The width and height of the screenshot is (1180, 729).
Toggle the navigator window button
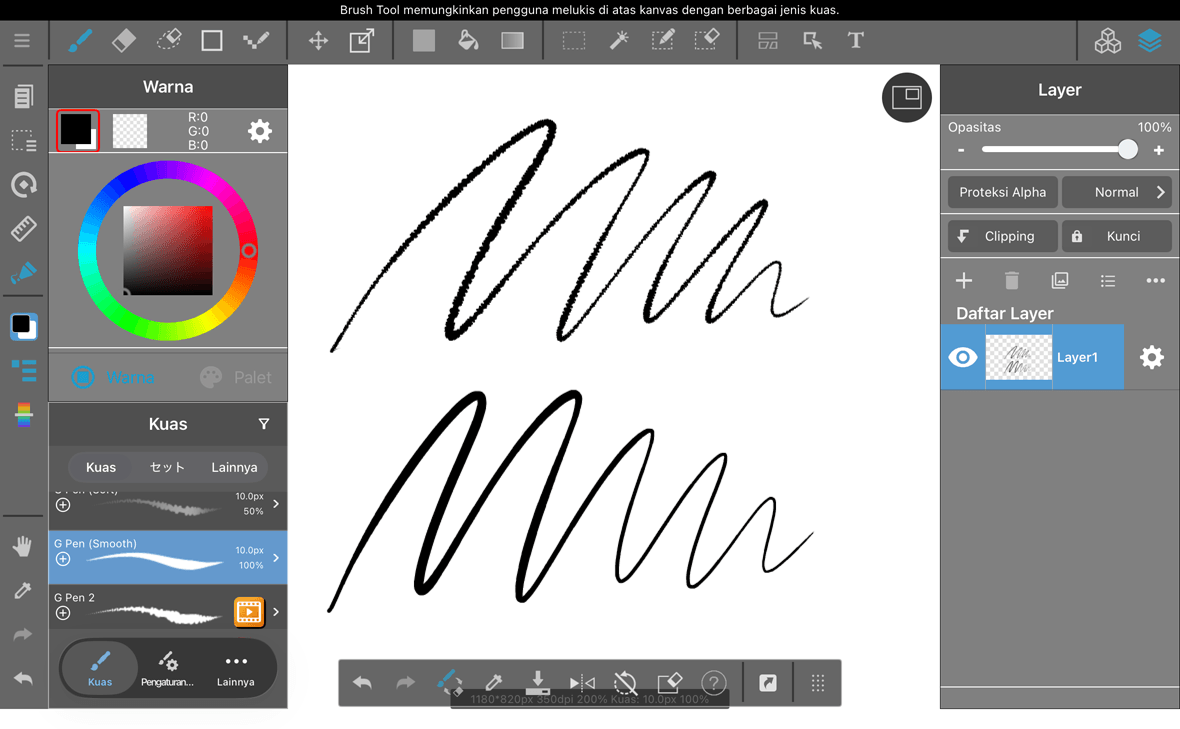click(x=907, y=97)
